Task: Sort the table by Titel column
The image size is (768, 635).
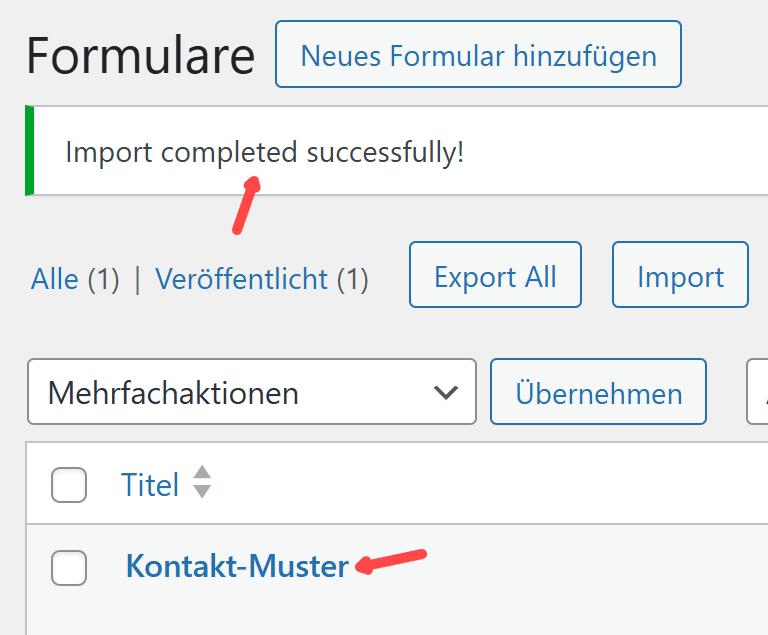Action: pyautogui.click(x=150, y=485)
